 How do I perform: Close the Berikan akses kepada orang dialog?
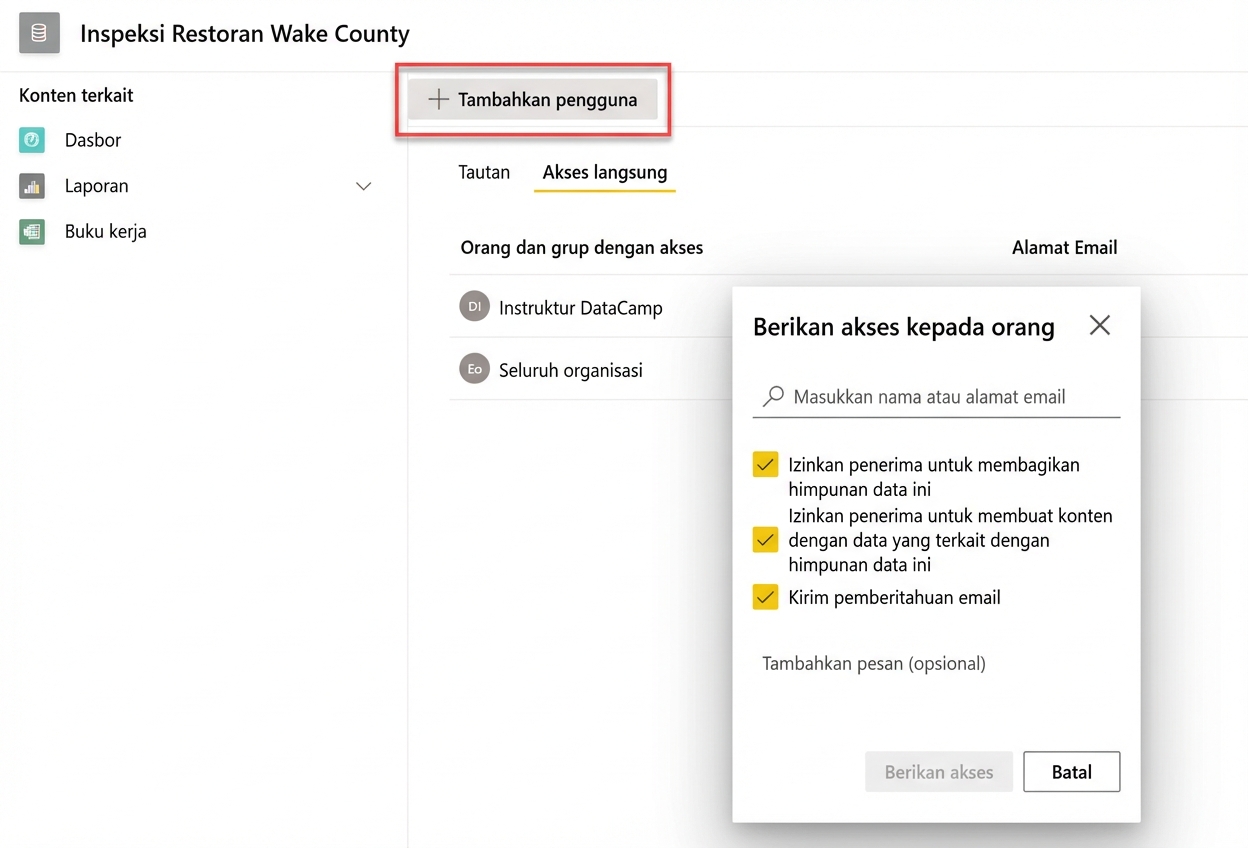[1099, 325]
